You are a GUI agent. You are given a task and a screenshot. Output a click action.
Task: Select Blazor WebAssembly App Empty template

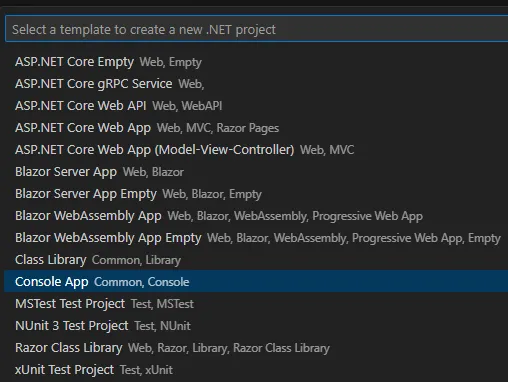click(x=256, y=238)
